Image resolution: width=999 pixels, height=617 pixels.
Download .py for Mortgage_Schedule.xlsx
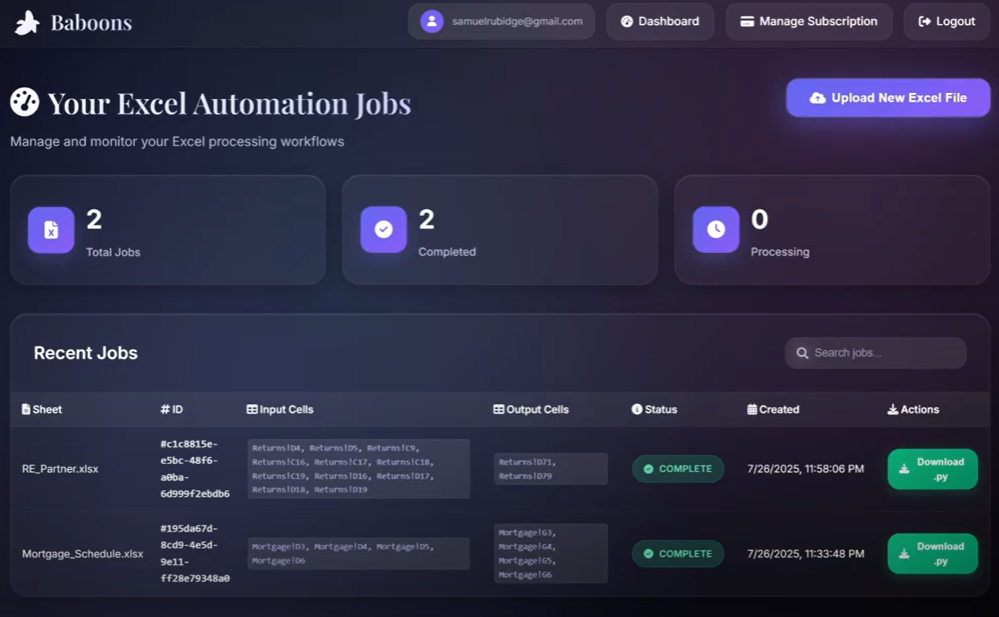click(932, 554)
